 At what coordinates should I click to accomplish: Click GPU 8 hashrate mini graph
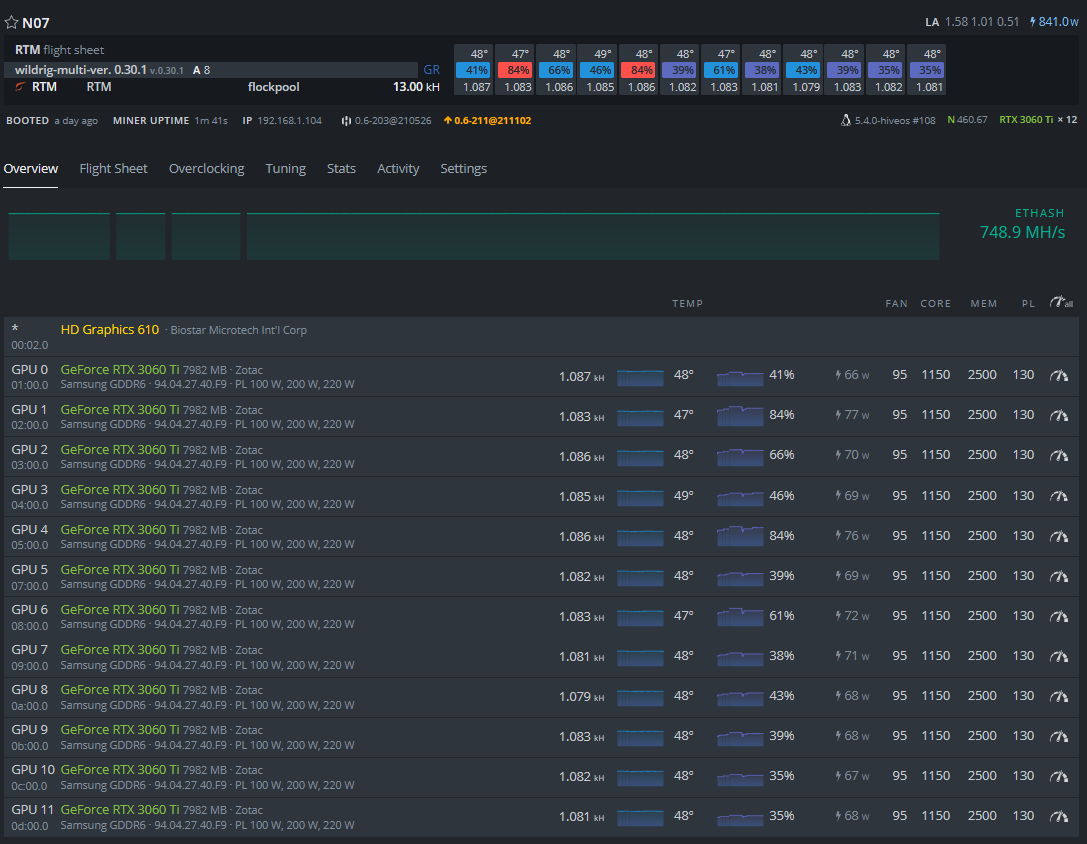pos(640,696)
